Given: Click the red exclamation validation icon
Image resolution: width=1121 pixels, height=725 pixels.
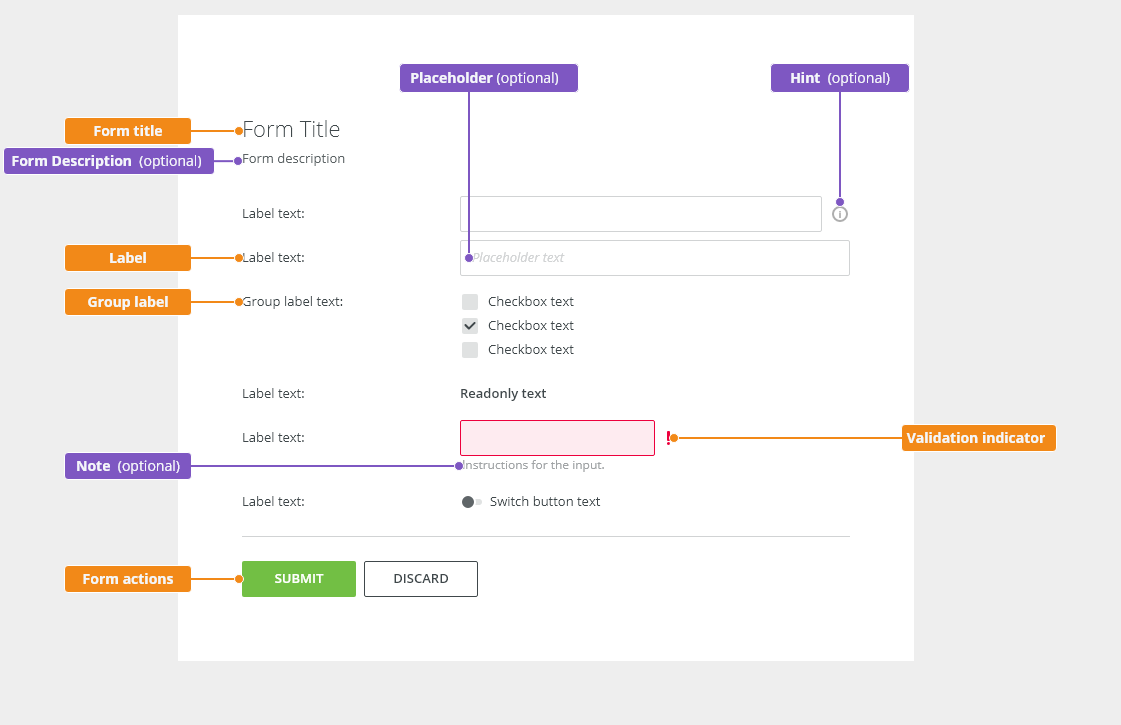Looking at the screenshot, I should [668, 438].
